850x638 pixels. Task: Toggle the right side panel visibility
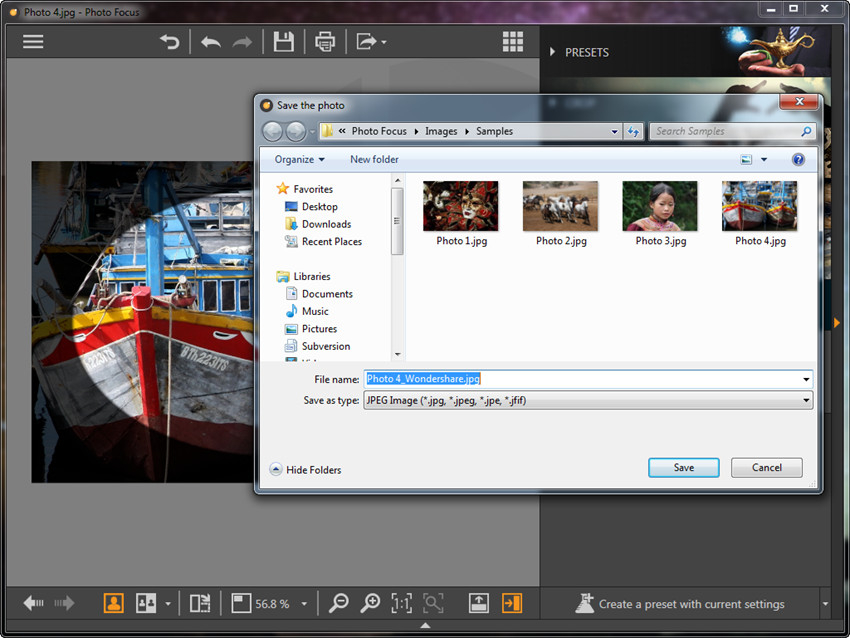pos(512,603)
